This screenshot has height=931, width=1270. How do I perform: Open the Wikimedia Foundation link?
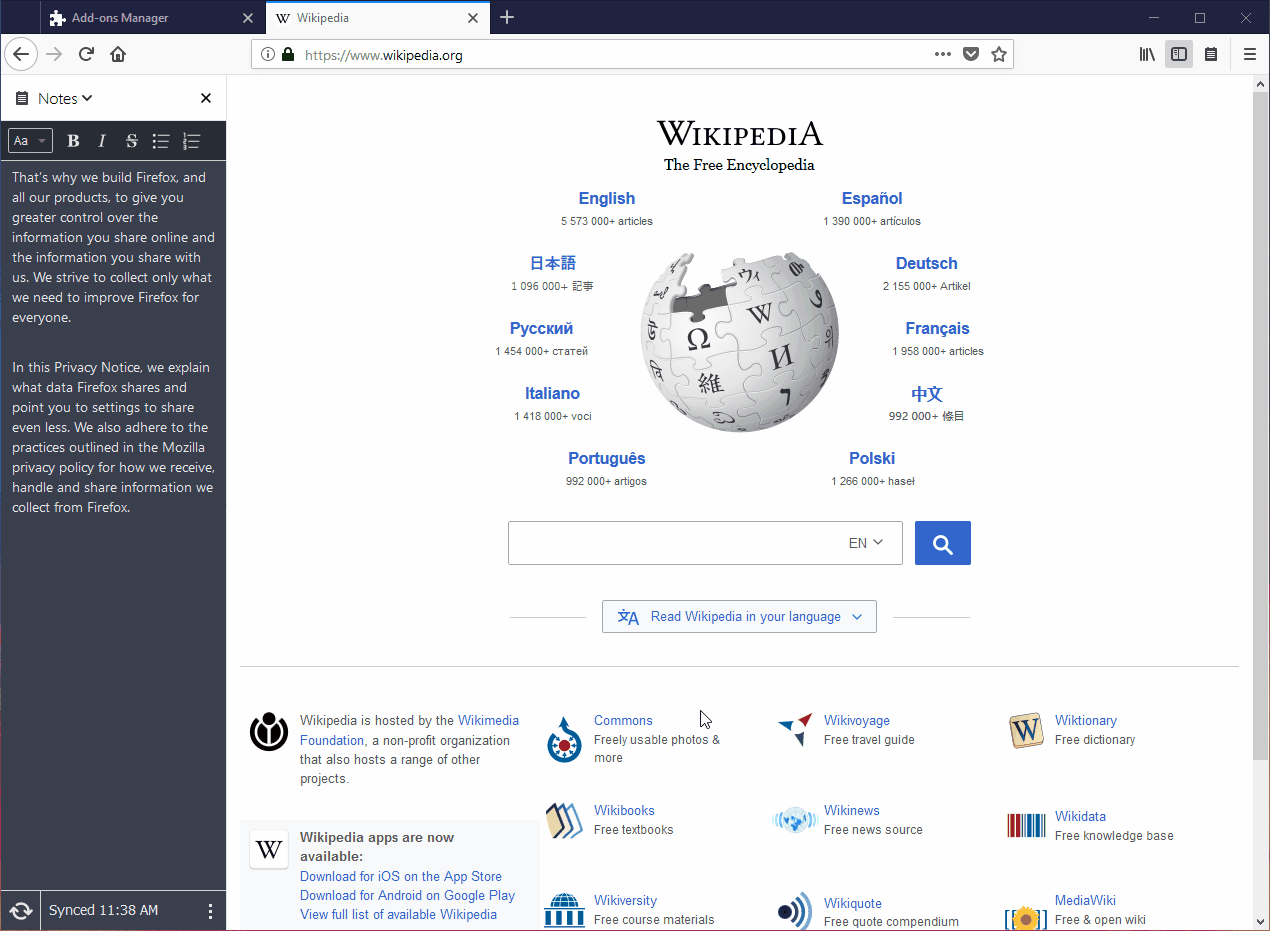pyautogui.click(x=409, y=730)
